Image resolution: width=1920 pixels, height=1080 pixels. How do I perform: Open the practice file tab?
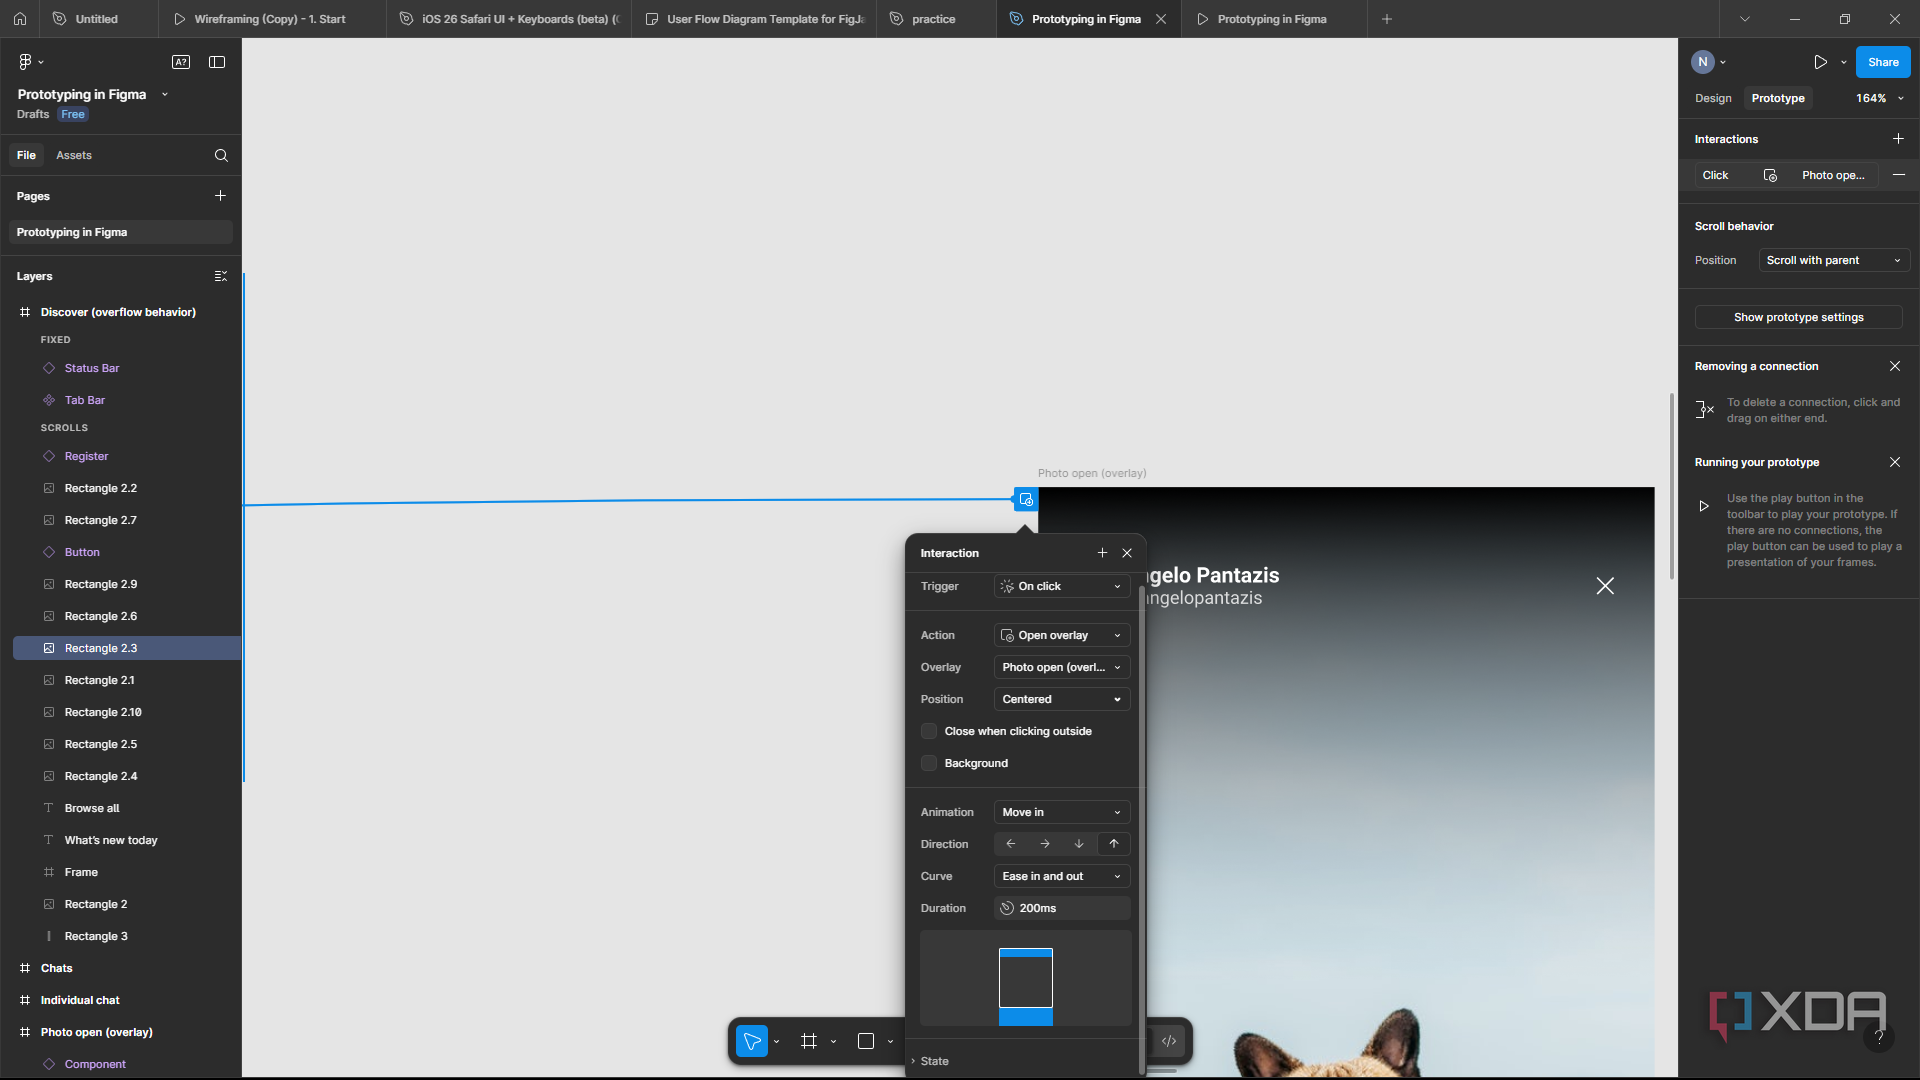935,19
